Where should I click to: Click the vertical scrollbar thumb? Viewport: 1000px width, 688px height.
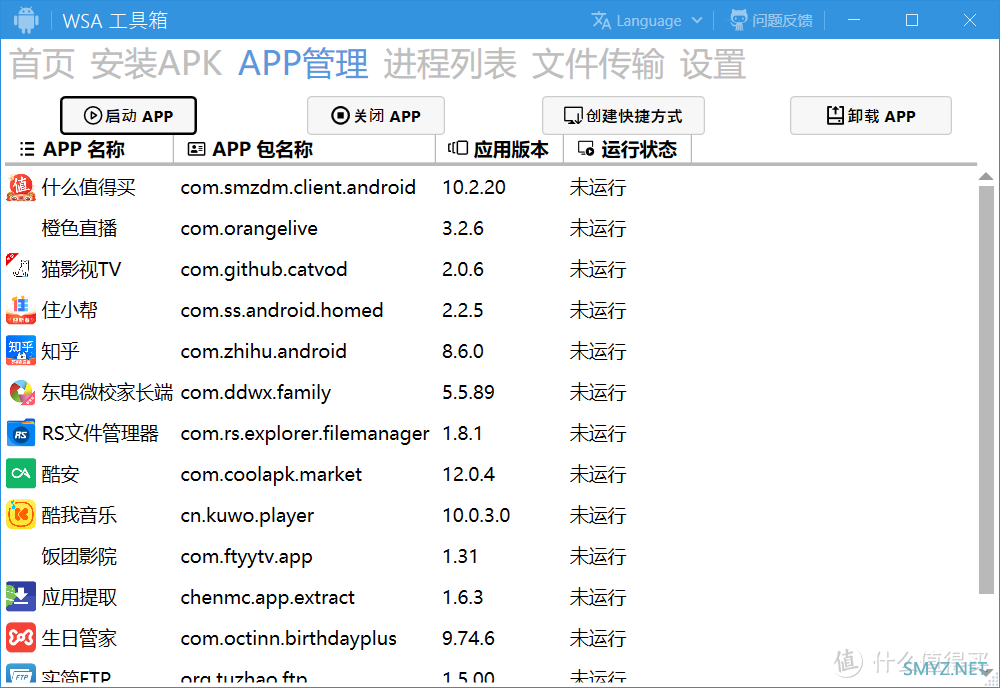[x=986, y=390]
